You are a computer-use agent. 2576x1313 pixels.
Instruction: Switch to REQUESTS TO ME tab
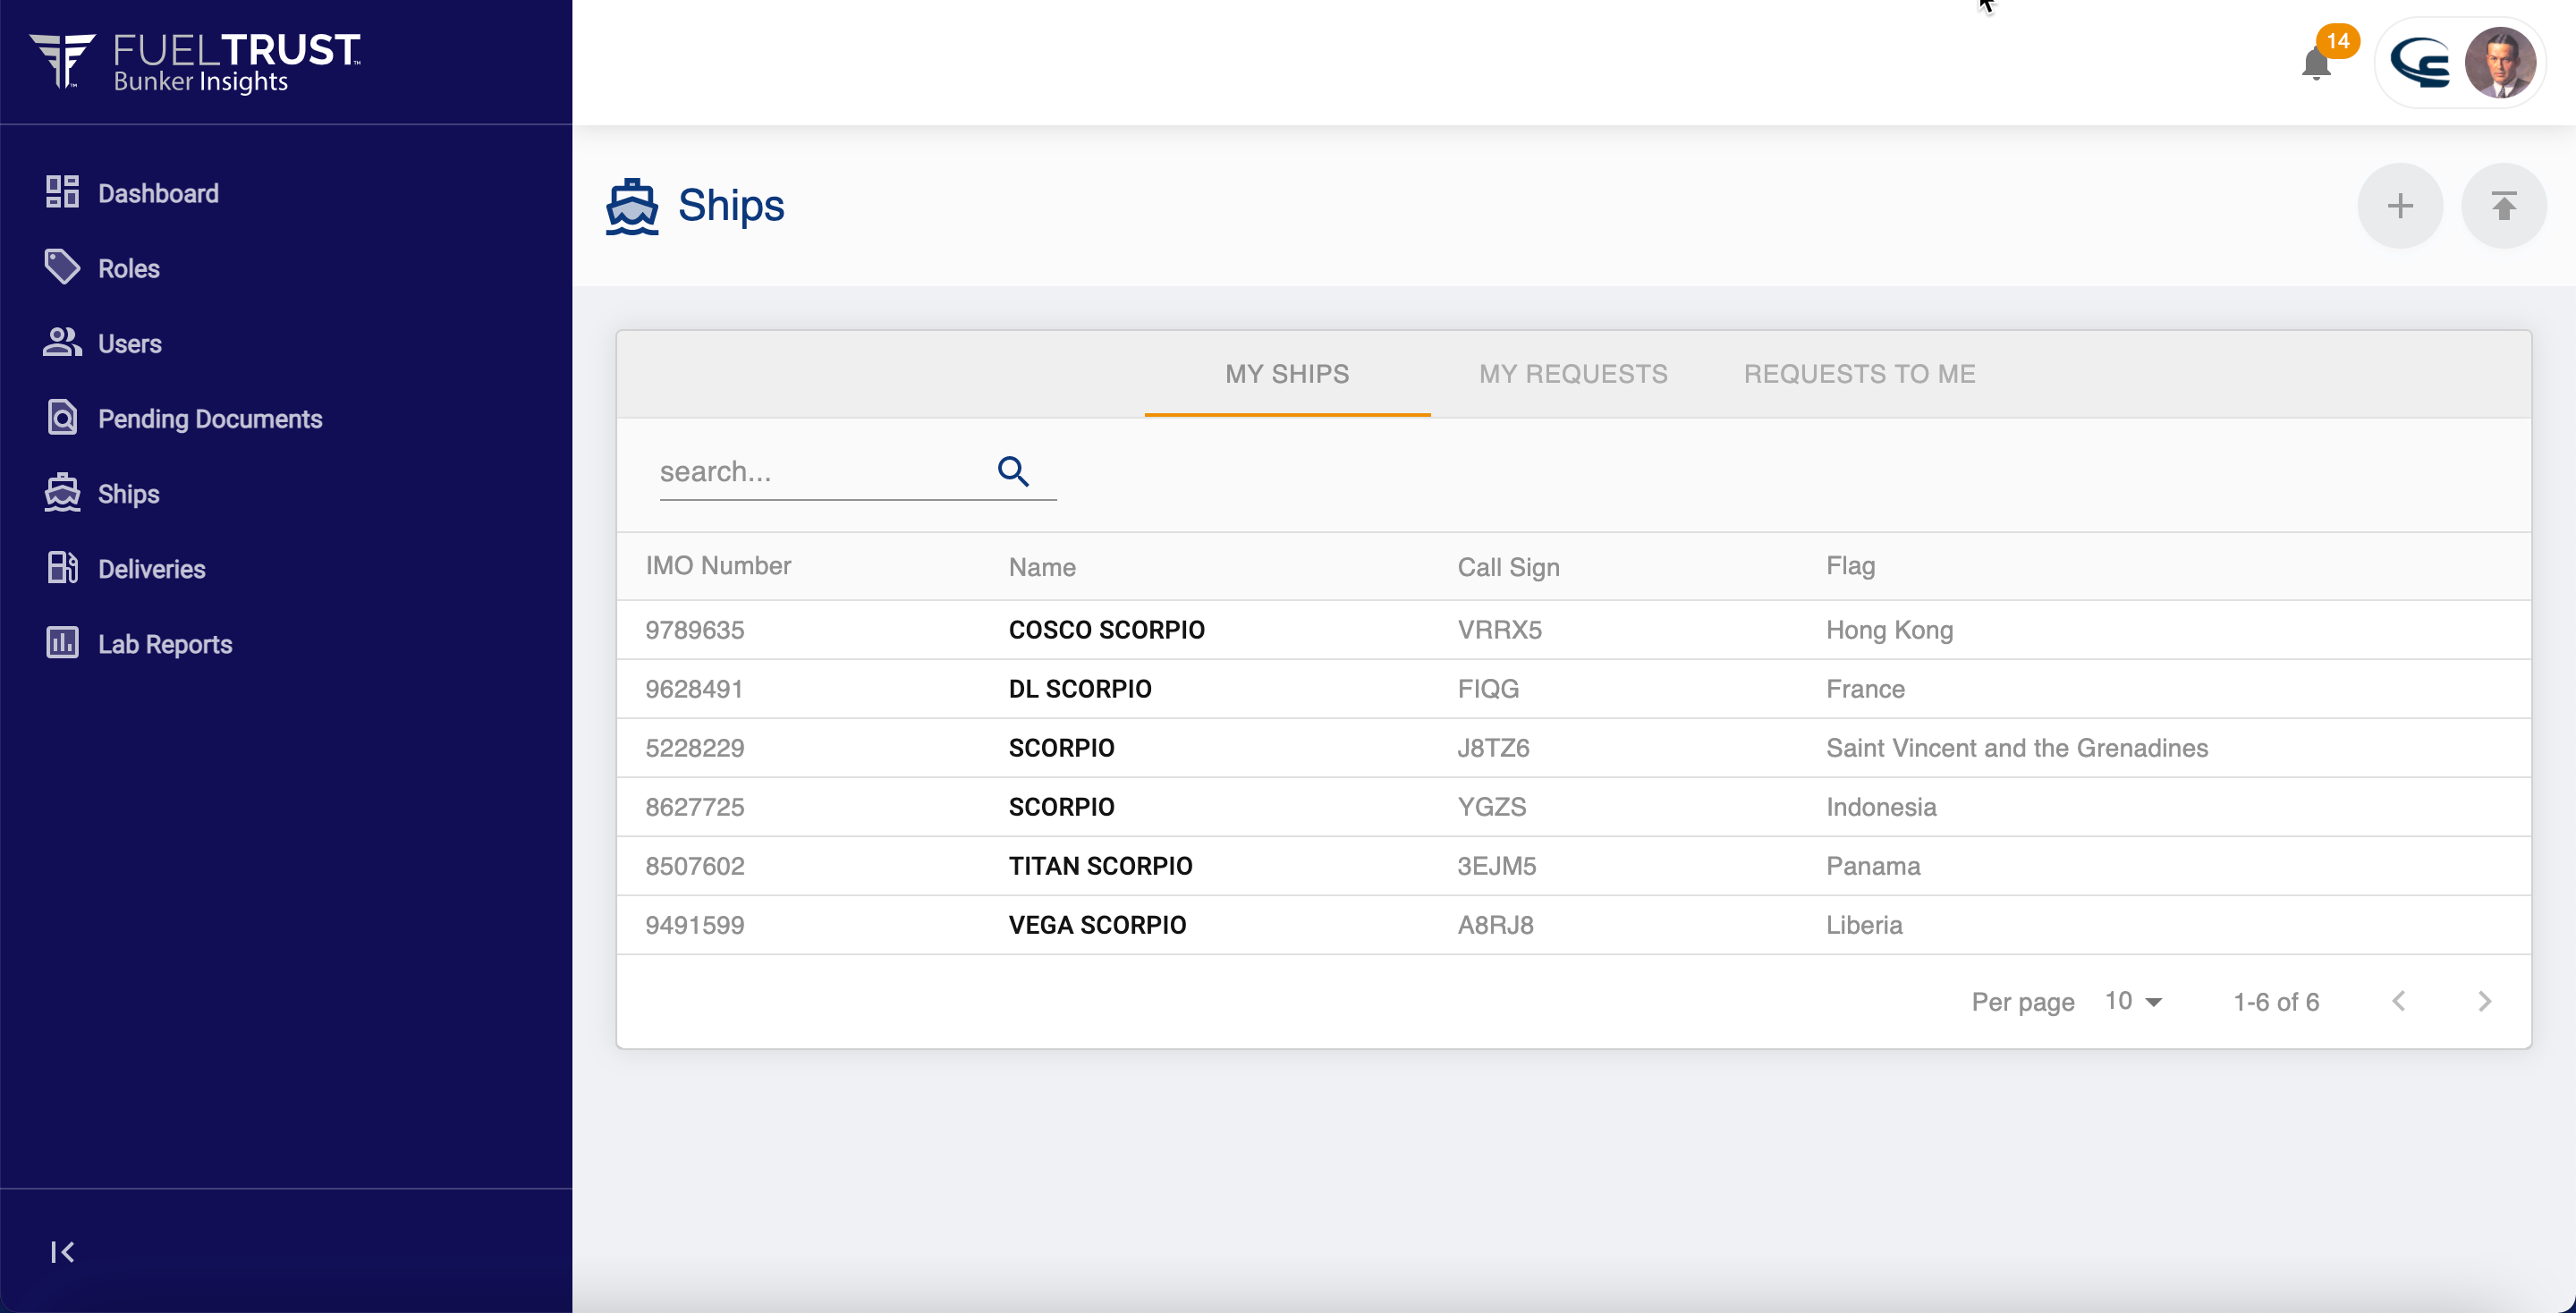pyautogui.click(x=1859, y=374)
